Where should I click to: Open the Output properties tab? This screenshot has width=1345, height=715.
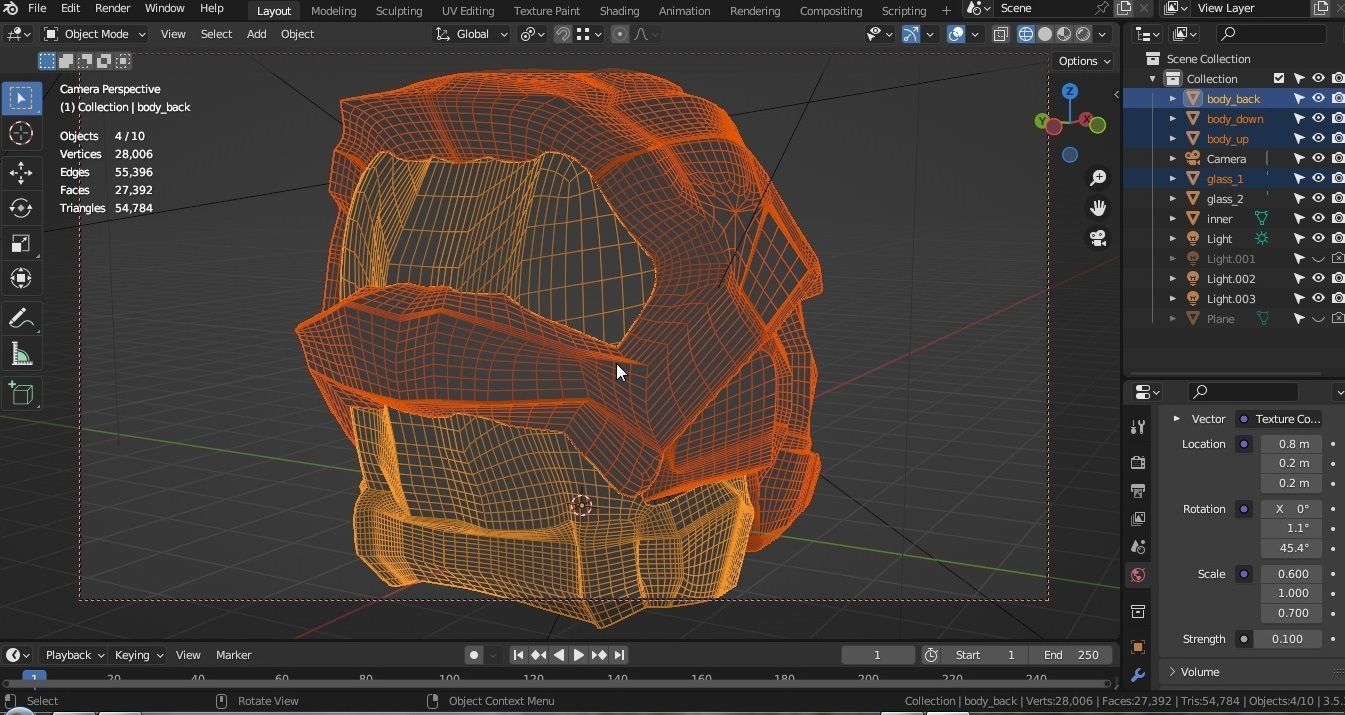[x=1137, y=491]
